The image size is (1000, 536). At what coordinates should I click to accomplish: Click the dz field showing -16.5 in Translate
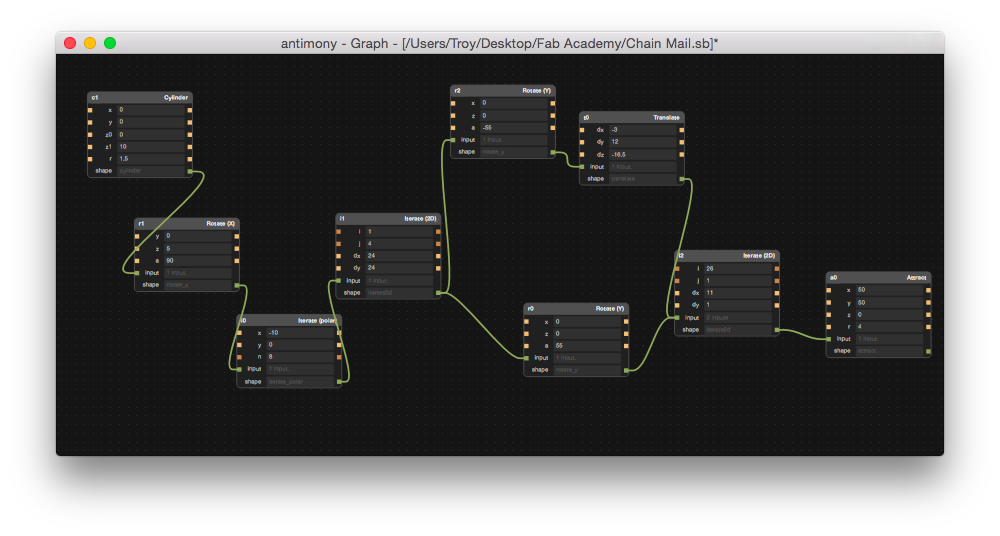tap(643, 154)
